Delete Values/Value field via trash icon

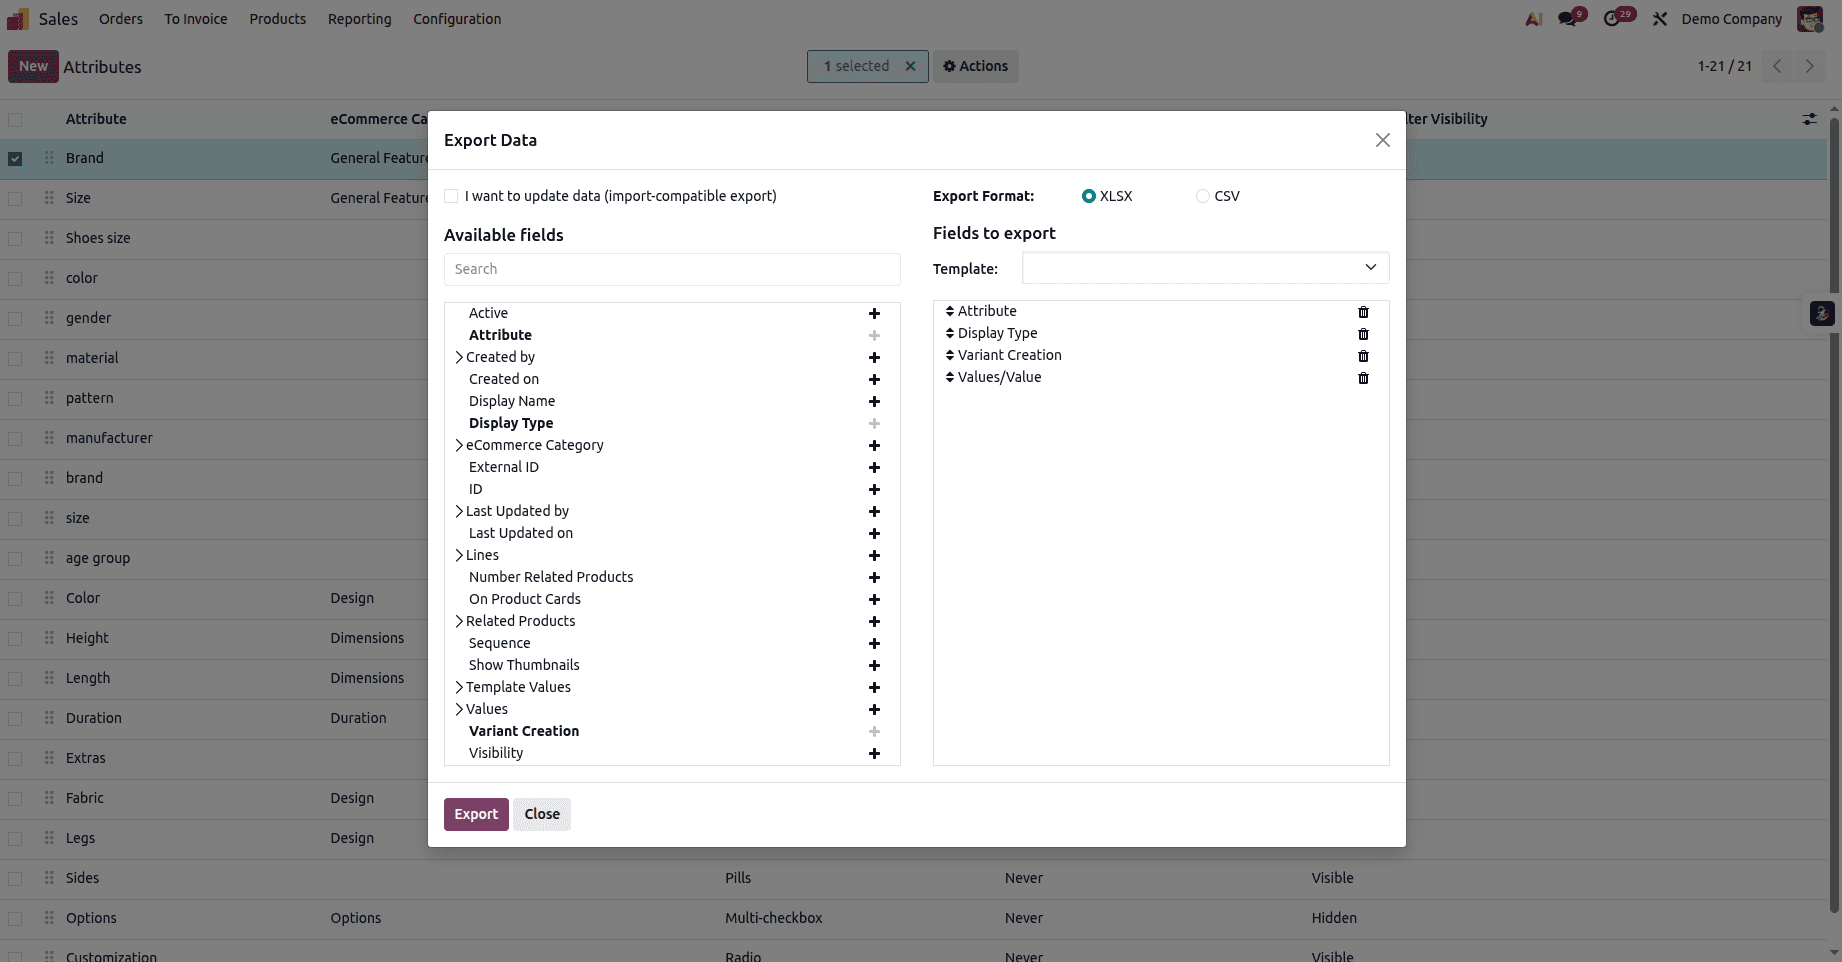(x=1364, y=378)
